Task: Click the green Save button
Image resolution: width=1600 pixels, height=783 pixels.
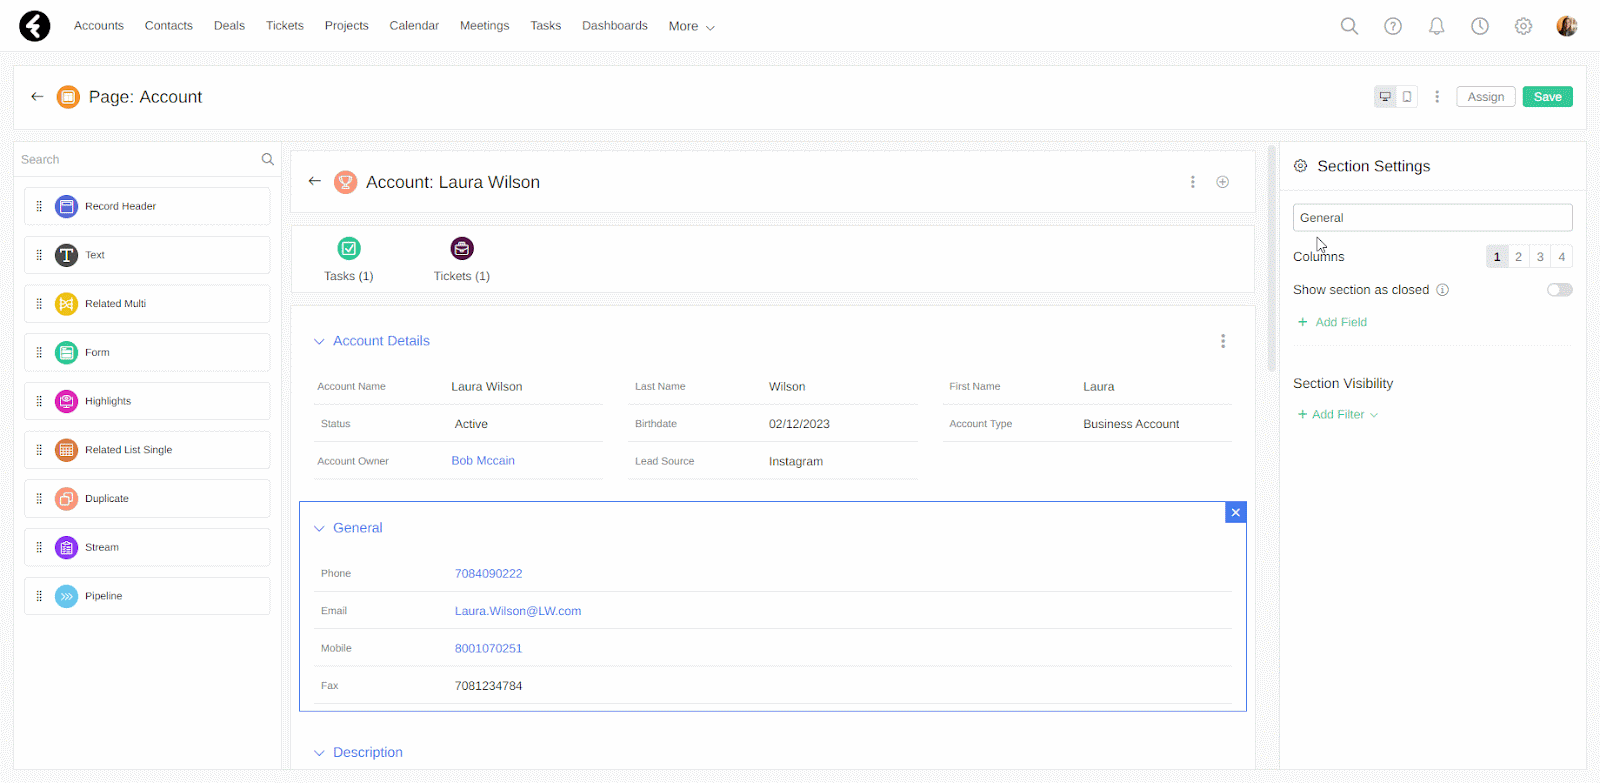Action: (x=1548, y=97)
